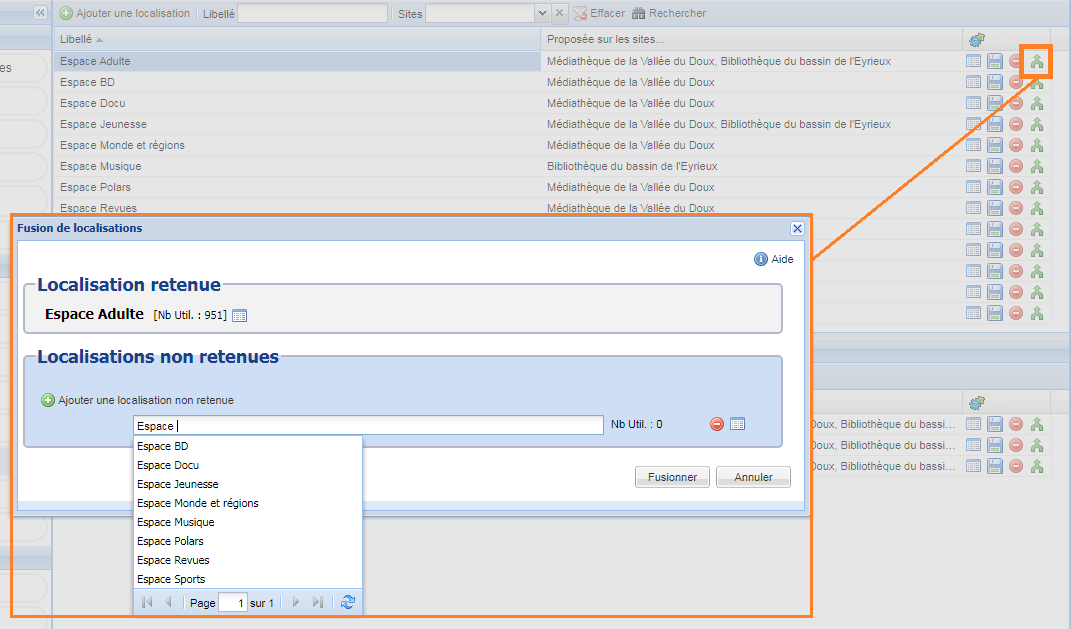Open the grid icon for Espace Jeunesse
The height and width of the screenshot is (629, 1071).
coord(974,125)
